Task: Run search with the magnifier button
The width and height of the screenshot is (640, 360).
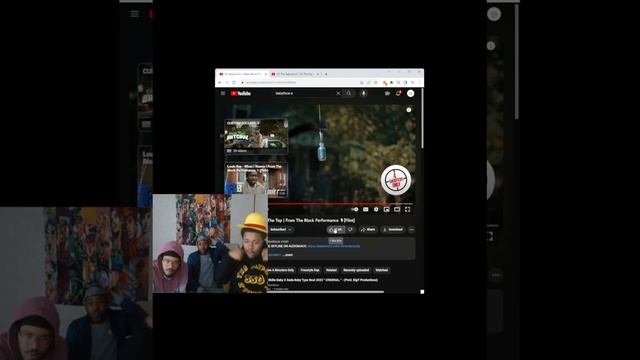Action: point(349,93)
